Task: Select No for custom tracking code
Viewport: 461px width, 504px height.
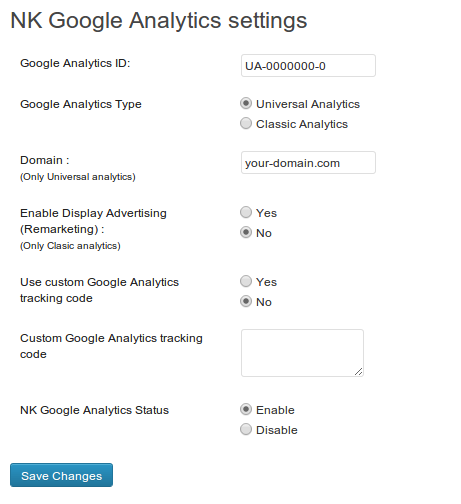Action: coord(246,301)
